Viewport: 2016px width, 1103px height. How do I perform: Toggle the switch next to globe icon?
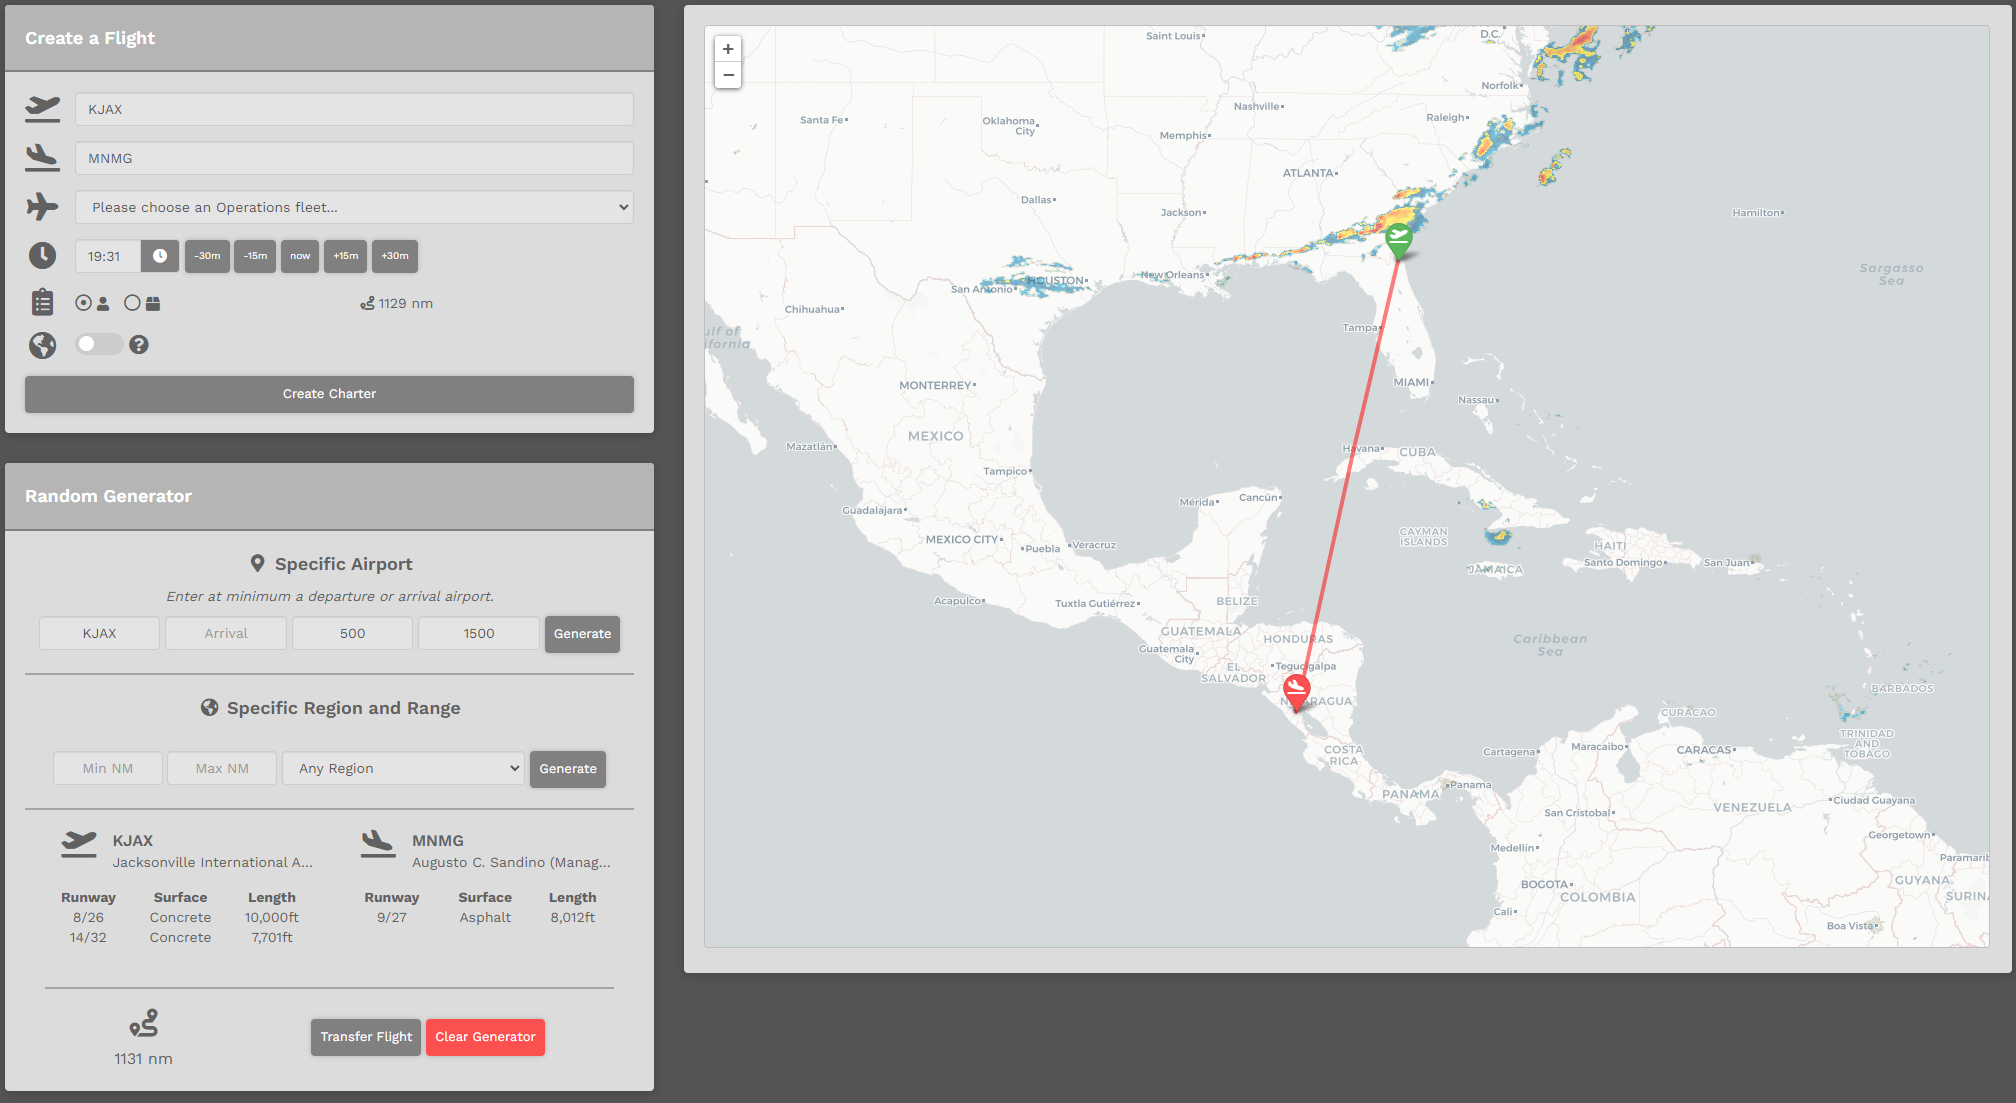click(x=99, y=344)
